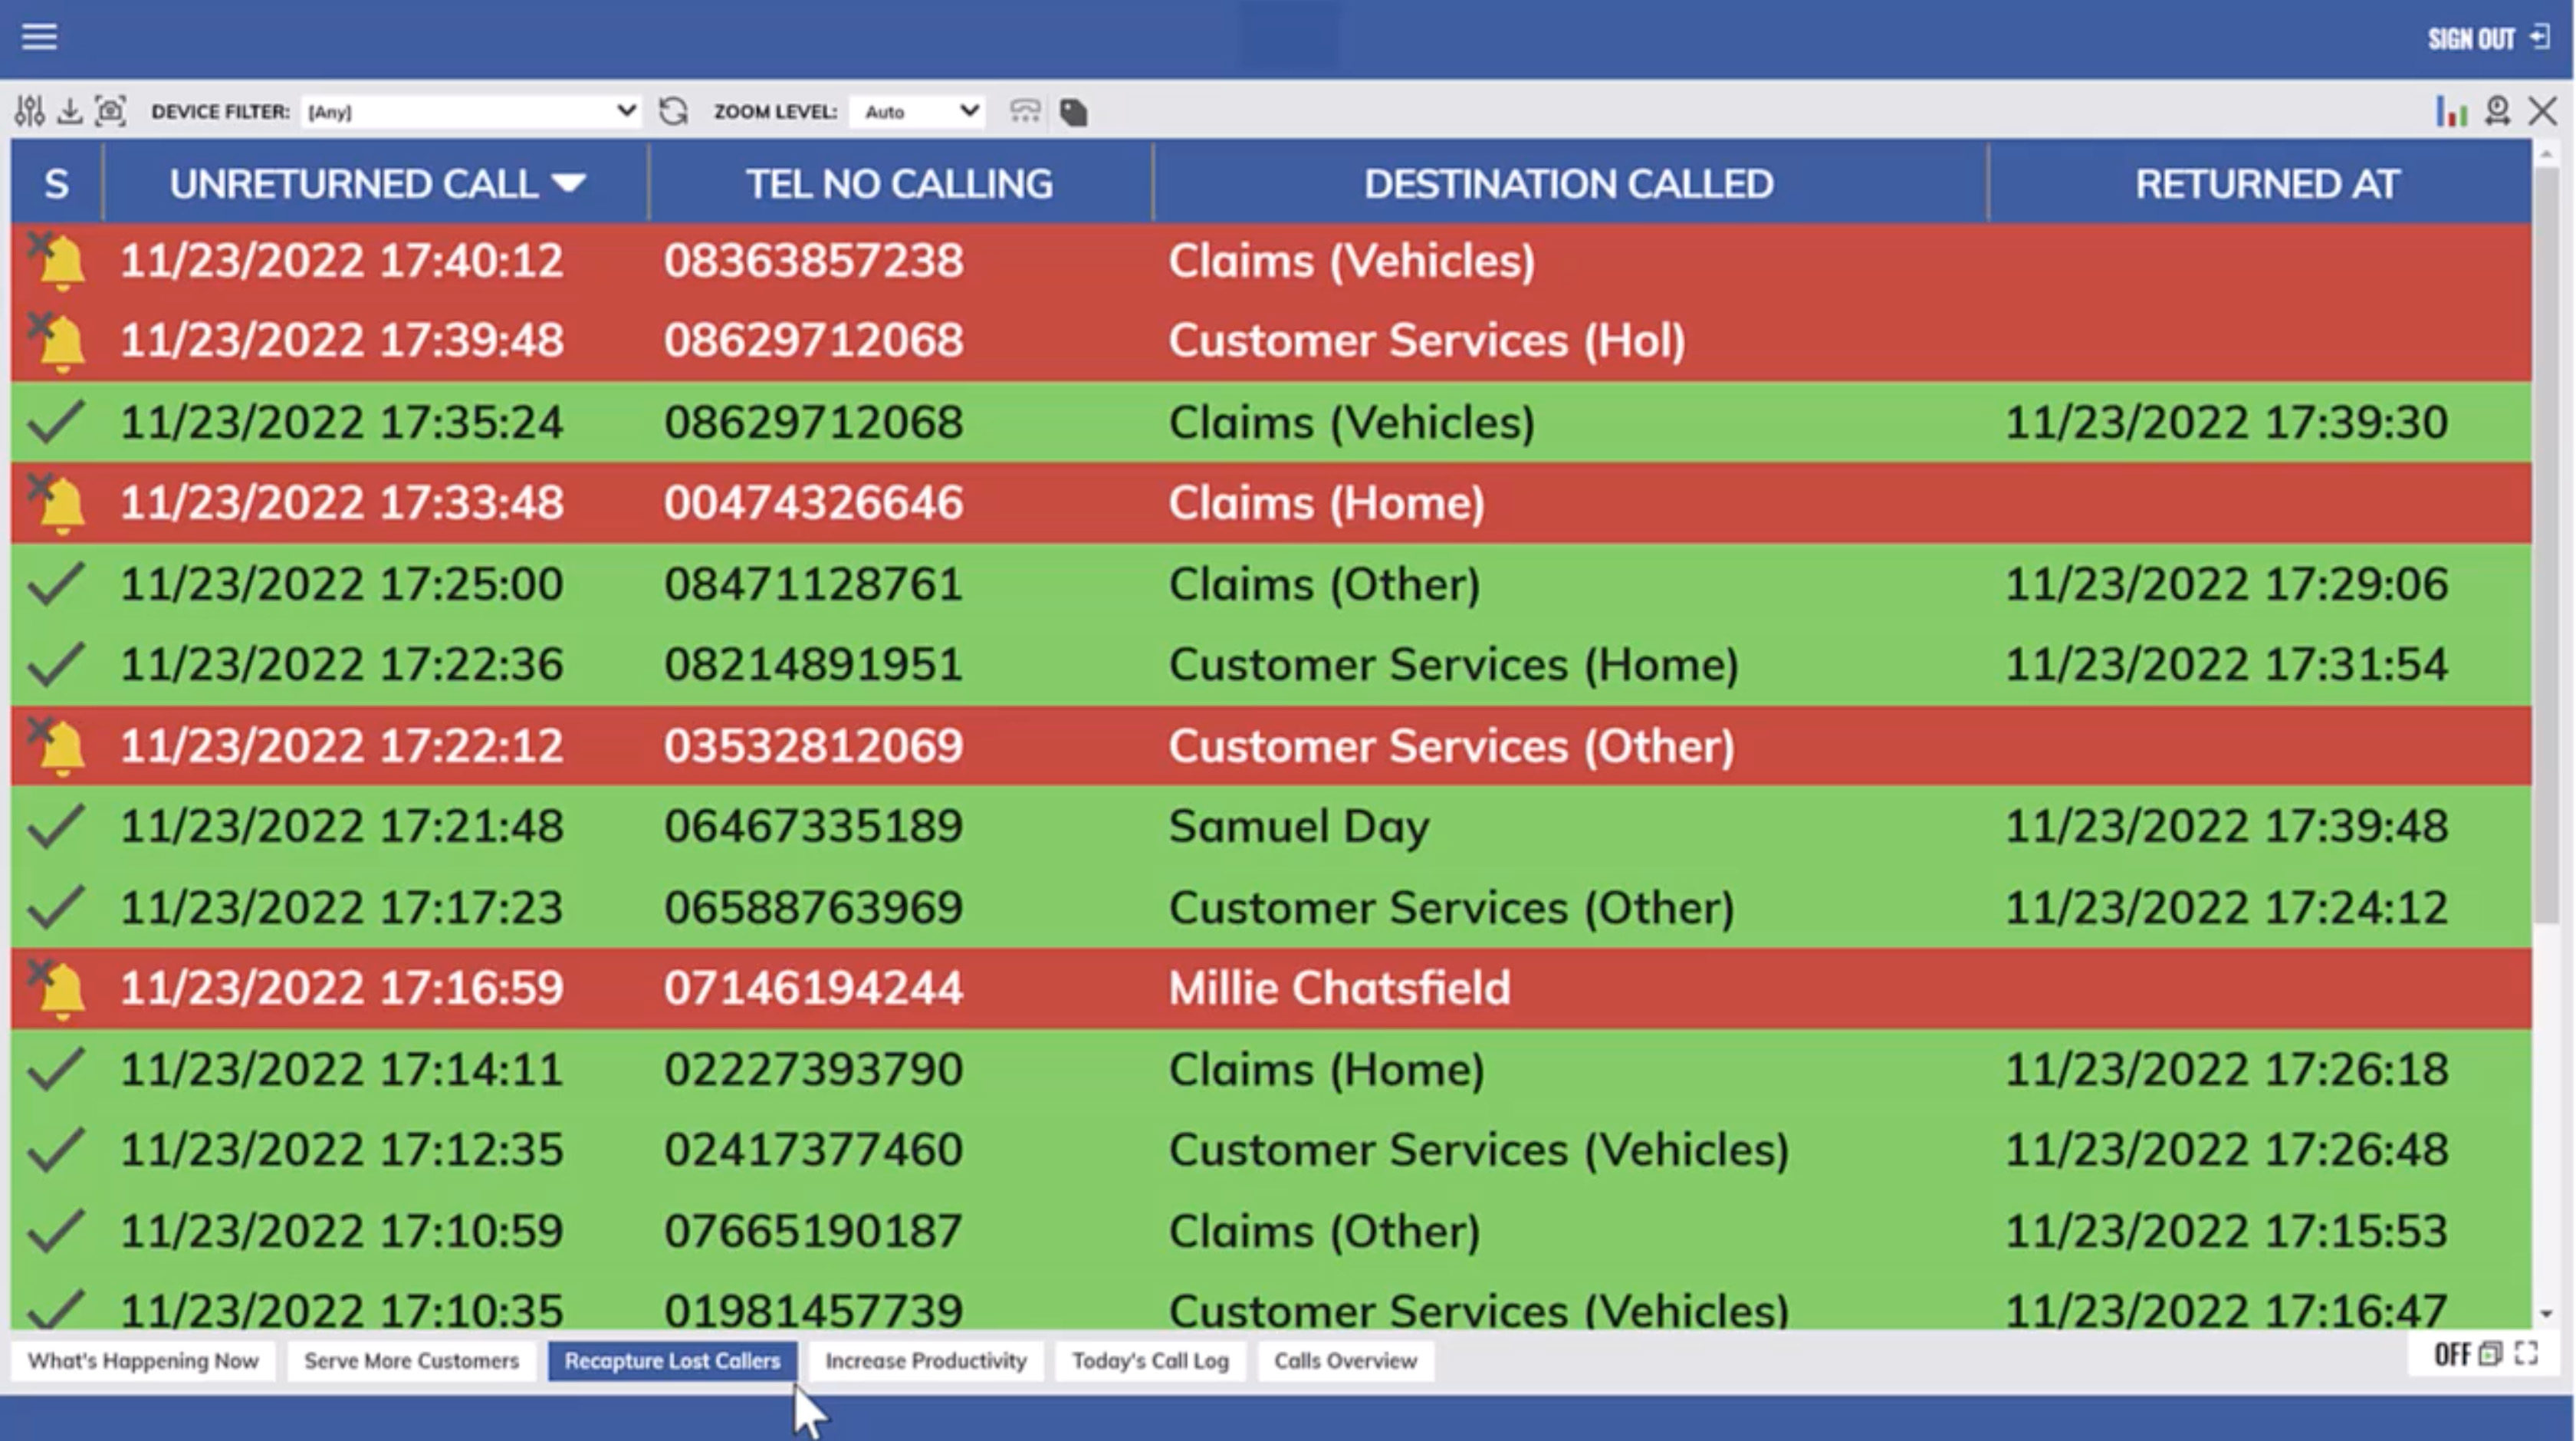The height and width of the screenshot is (1441, 2576).
Task: Click the download export icon
Action: (x=69, y=111)
